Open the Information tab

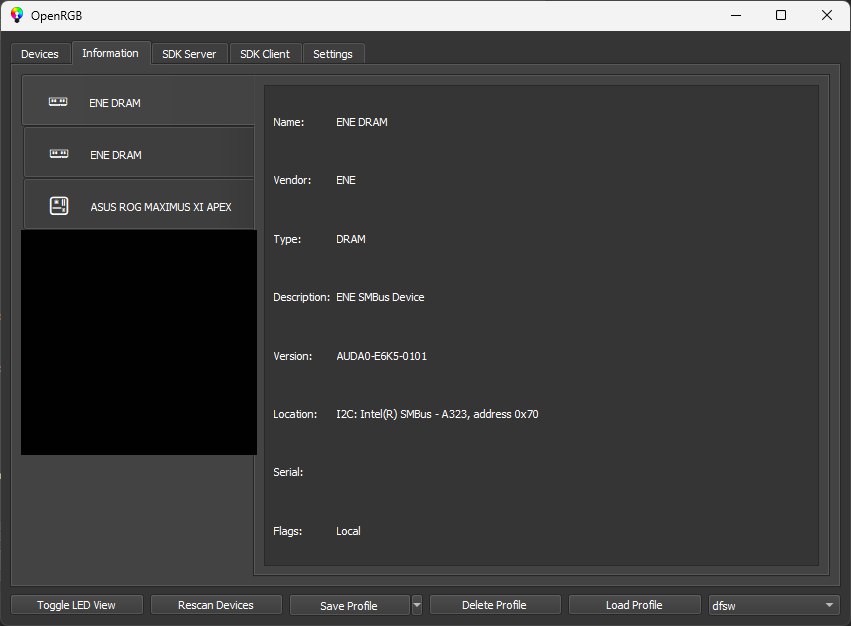tap(111, 53)
